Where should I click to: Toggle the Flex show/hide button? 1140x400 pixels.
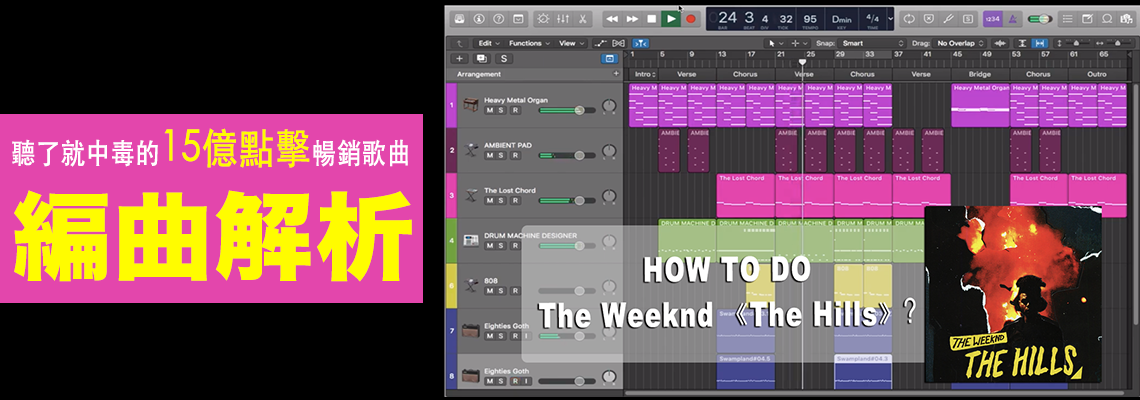click(x=619, y=44)
